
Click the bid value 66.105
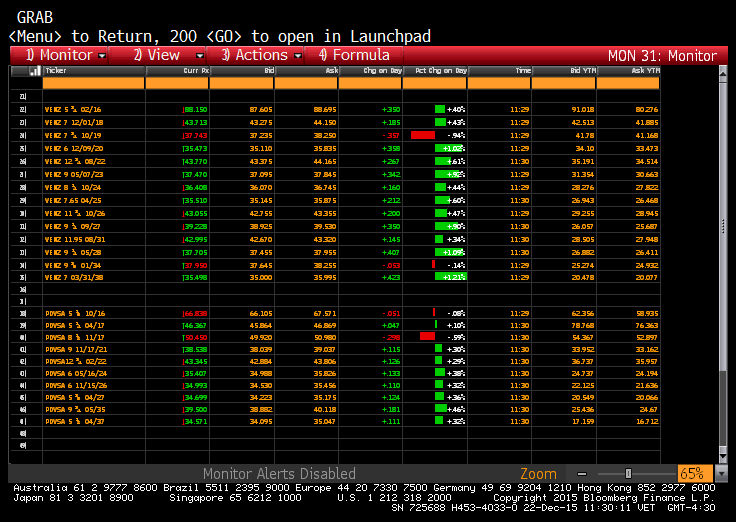point(261,314)
